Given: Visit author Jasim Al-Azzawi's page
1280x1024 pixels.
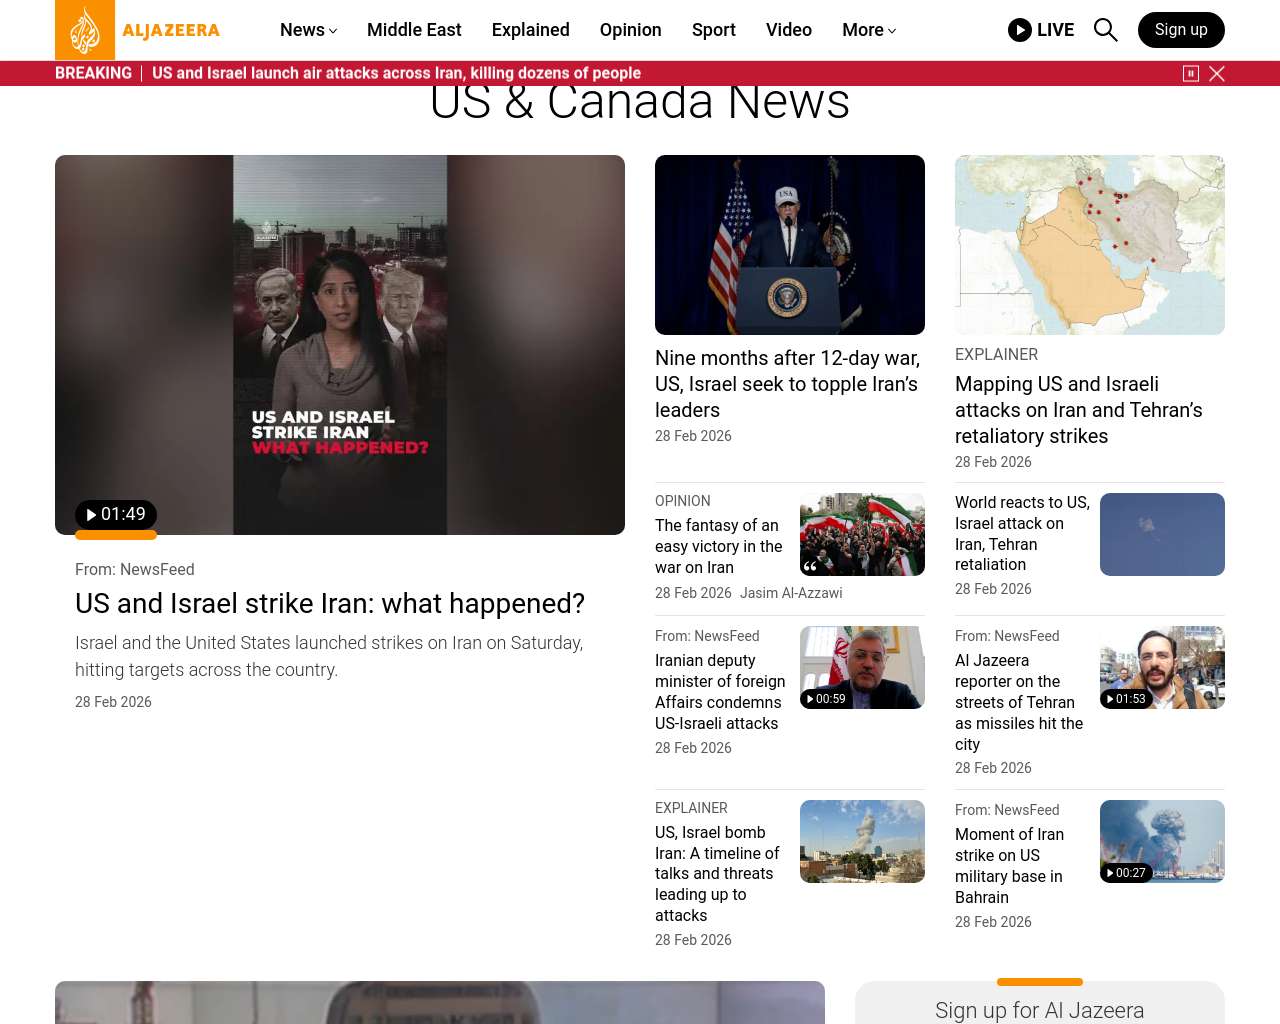Looking at the screenshot, I should [x=791, y=593].
